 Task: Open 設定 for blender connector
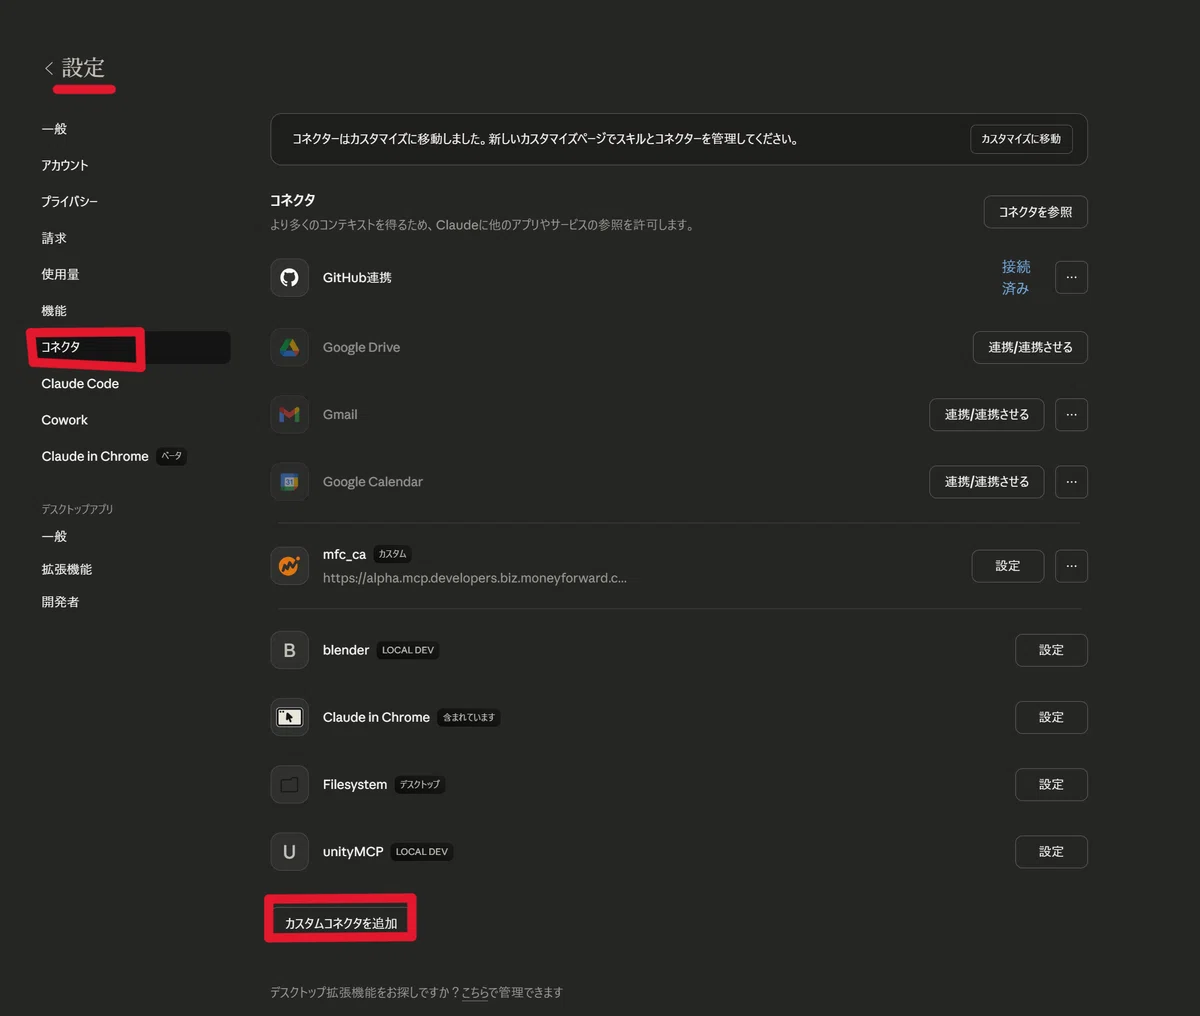(1051, 650)
